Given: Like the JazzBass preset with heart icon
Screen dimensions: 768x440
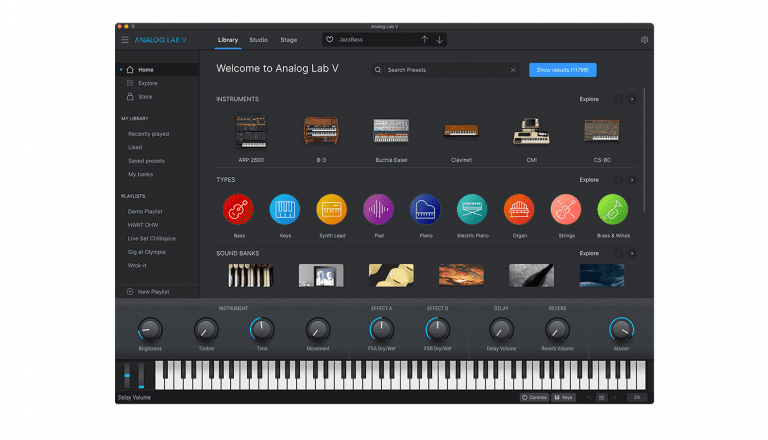Looking at the screenshot, I should coord(330,40).
